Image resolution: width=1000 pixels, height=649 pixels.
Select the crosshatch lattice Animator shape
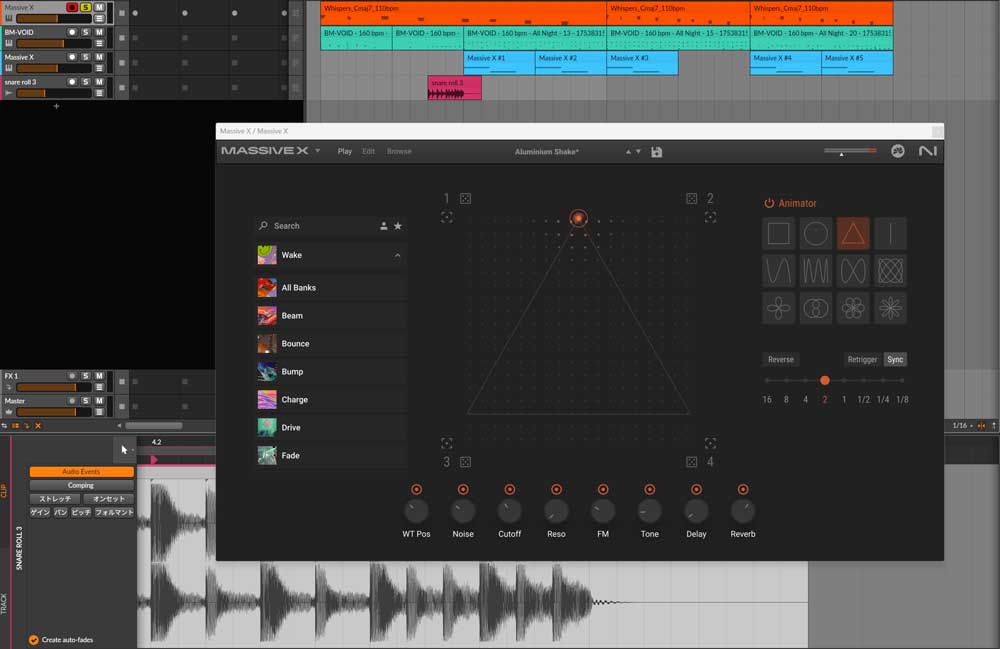click(x=890, y=271)
